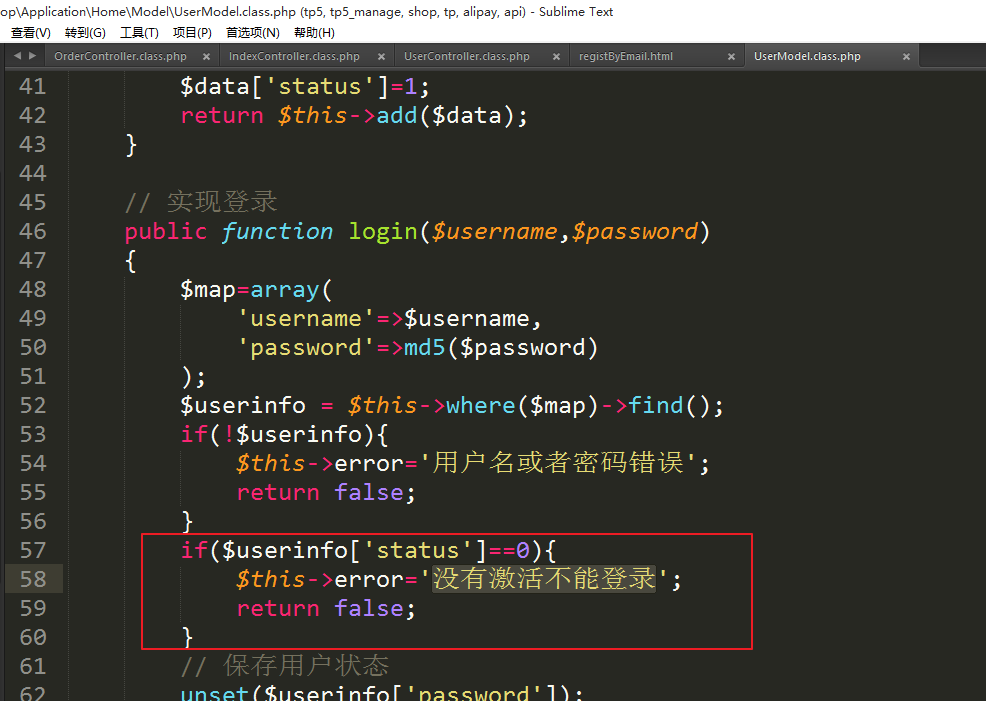Image resolution: width=986 pixels, height=701 pixels.
Task: Close the UserController.class.php tab
Action: point(556,57)
